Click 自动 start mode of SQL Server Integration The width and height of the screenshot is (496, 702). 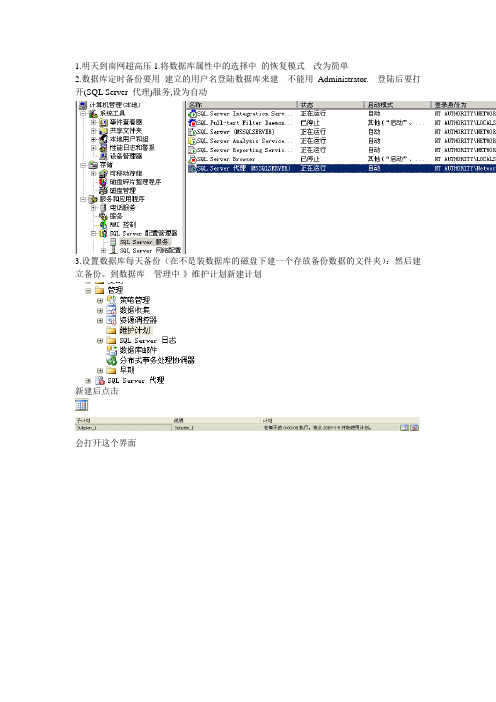coord(374,114)
